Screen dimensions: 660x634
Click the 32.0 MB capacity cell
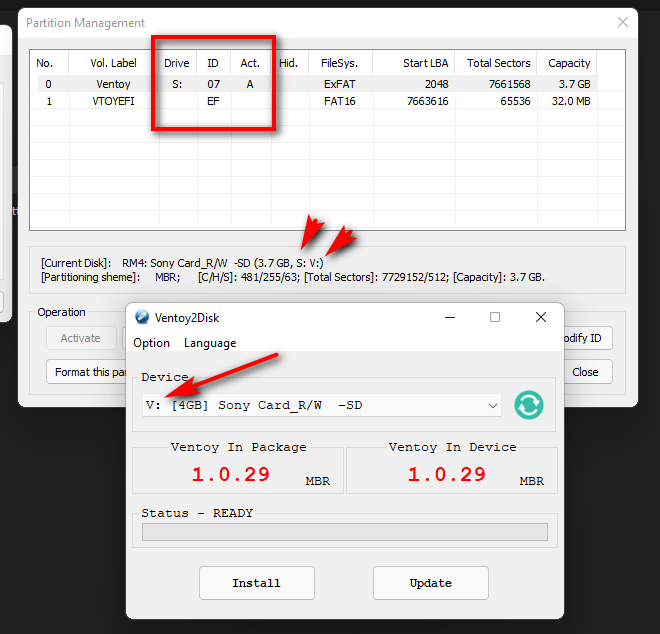point(571,101)
